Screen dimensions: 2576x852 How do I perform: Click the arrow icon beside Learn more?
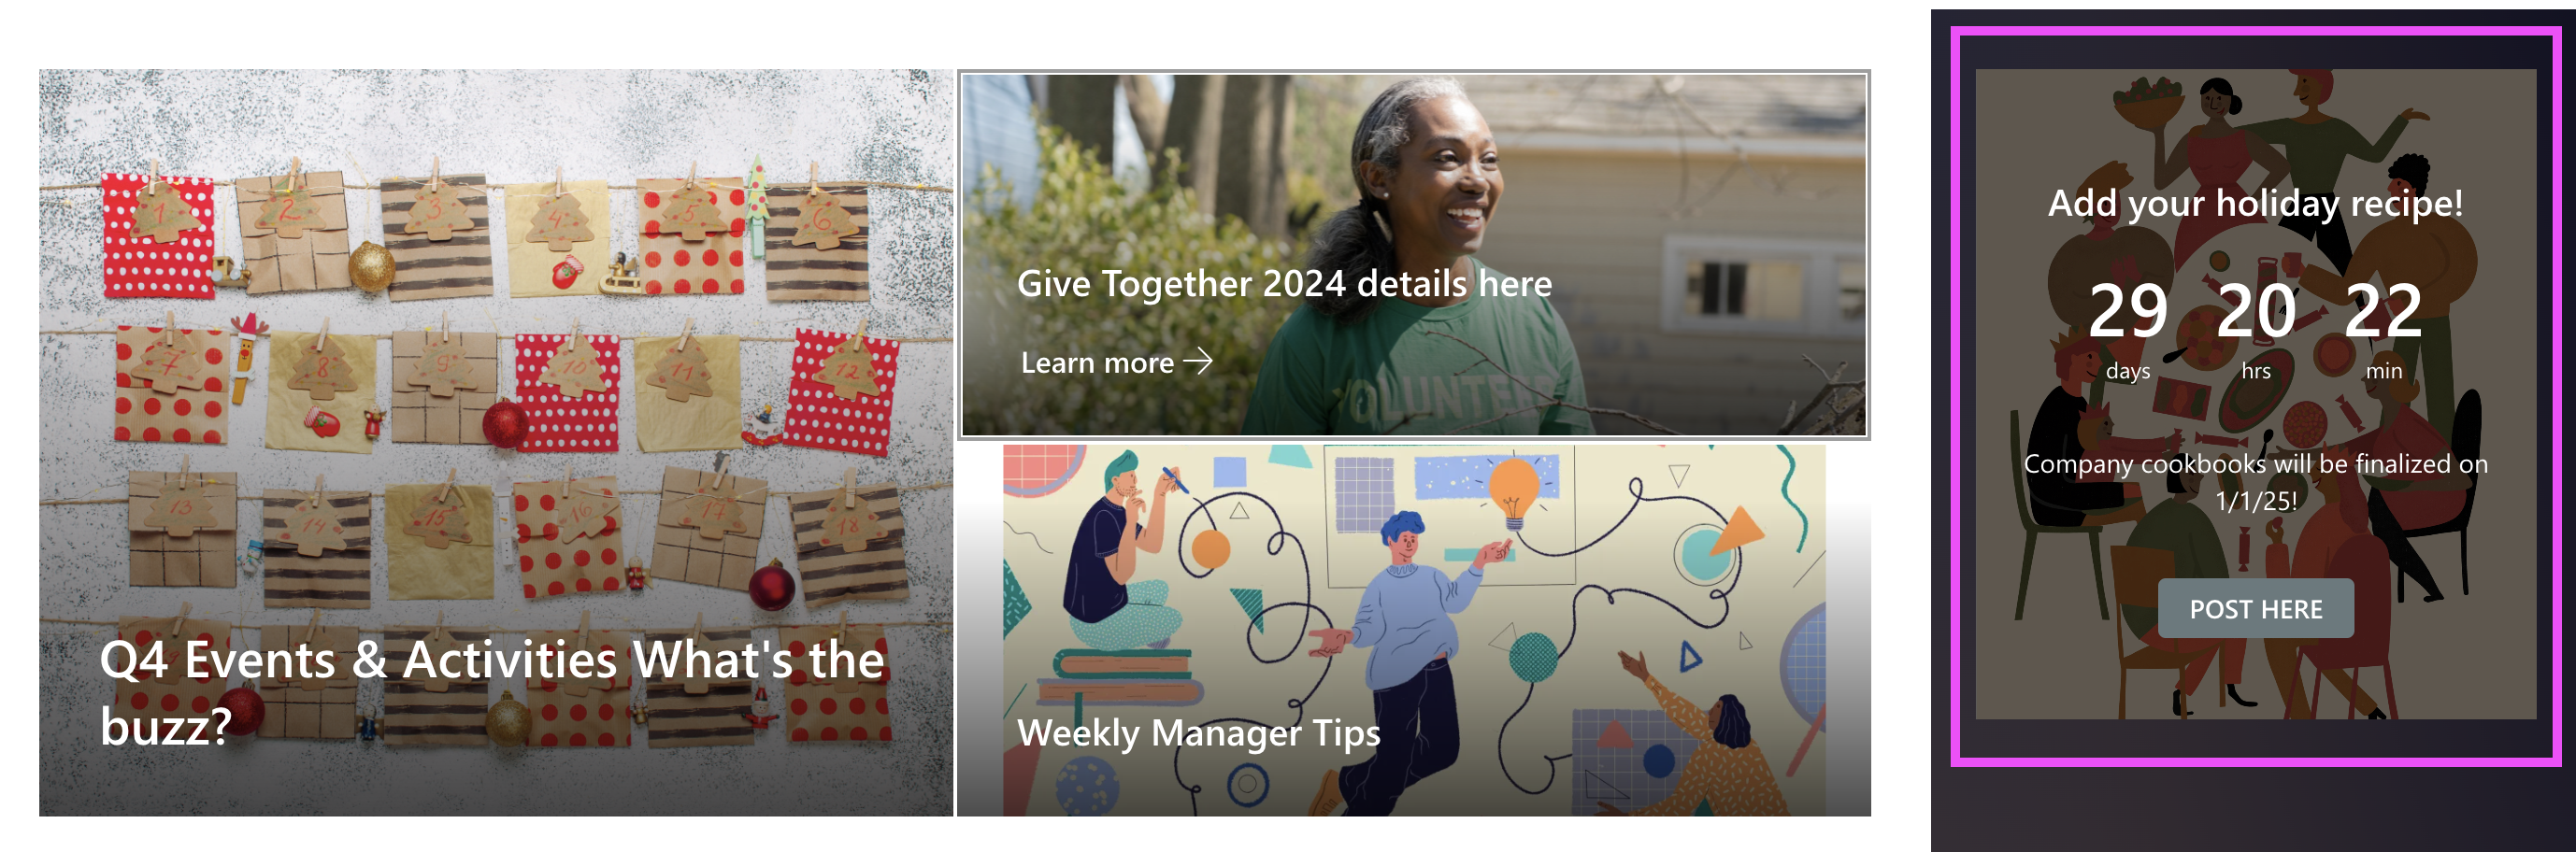click(1197, 361)
